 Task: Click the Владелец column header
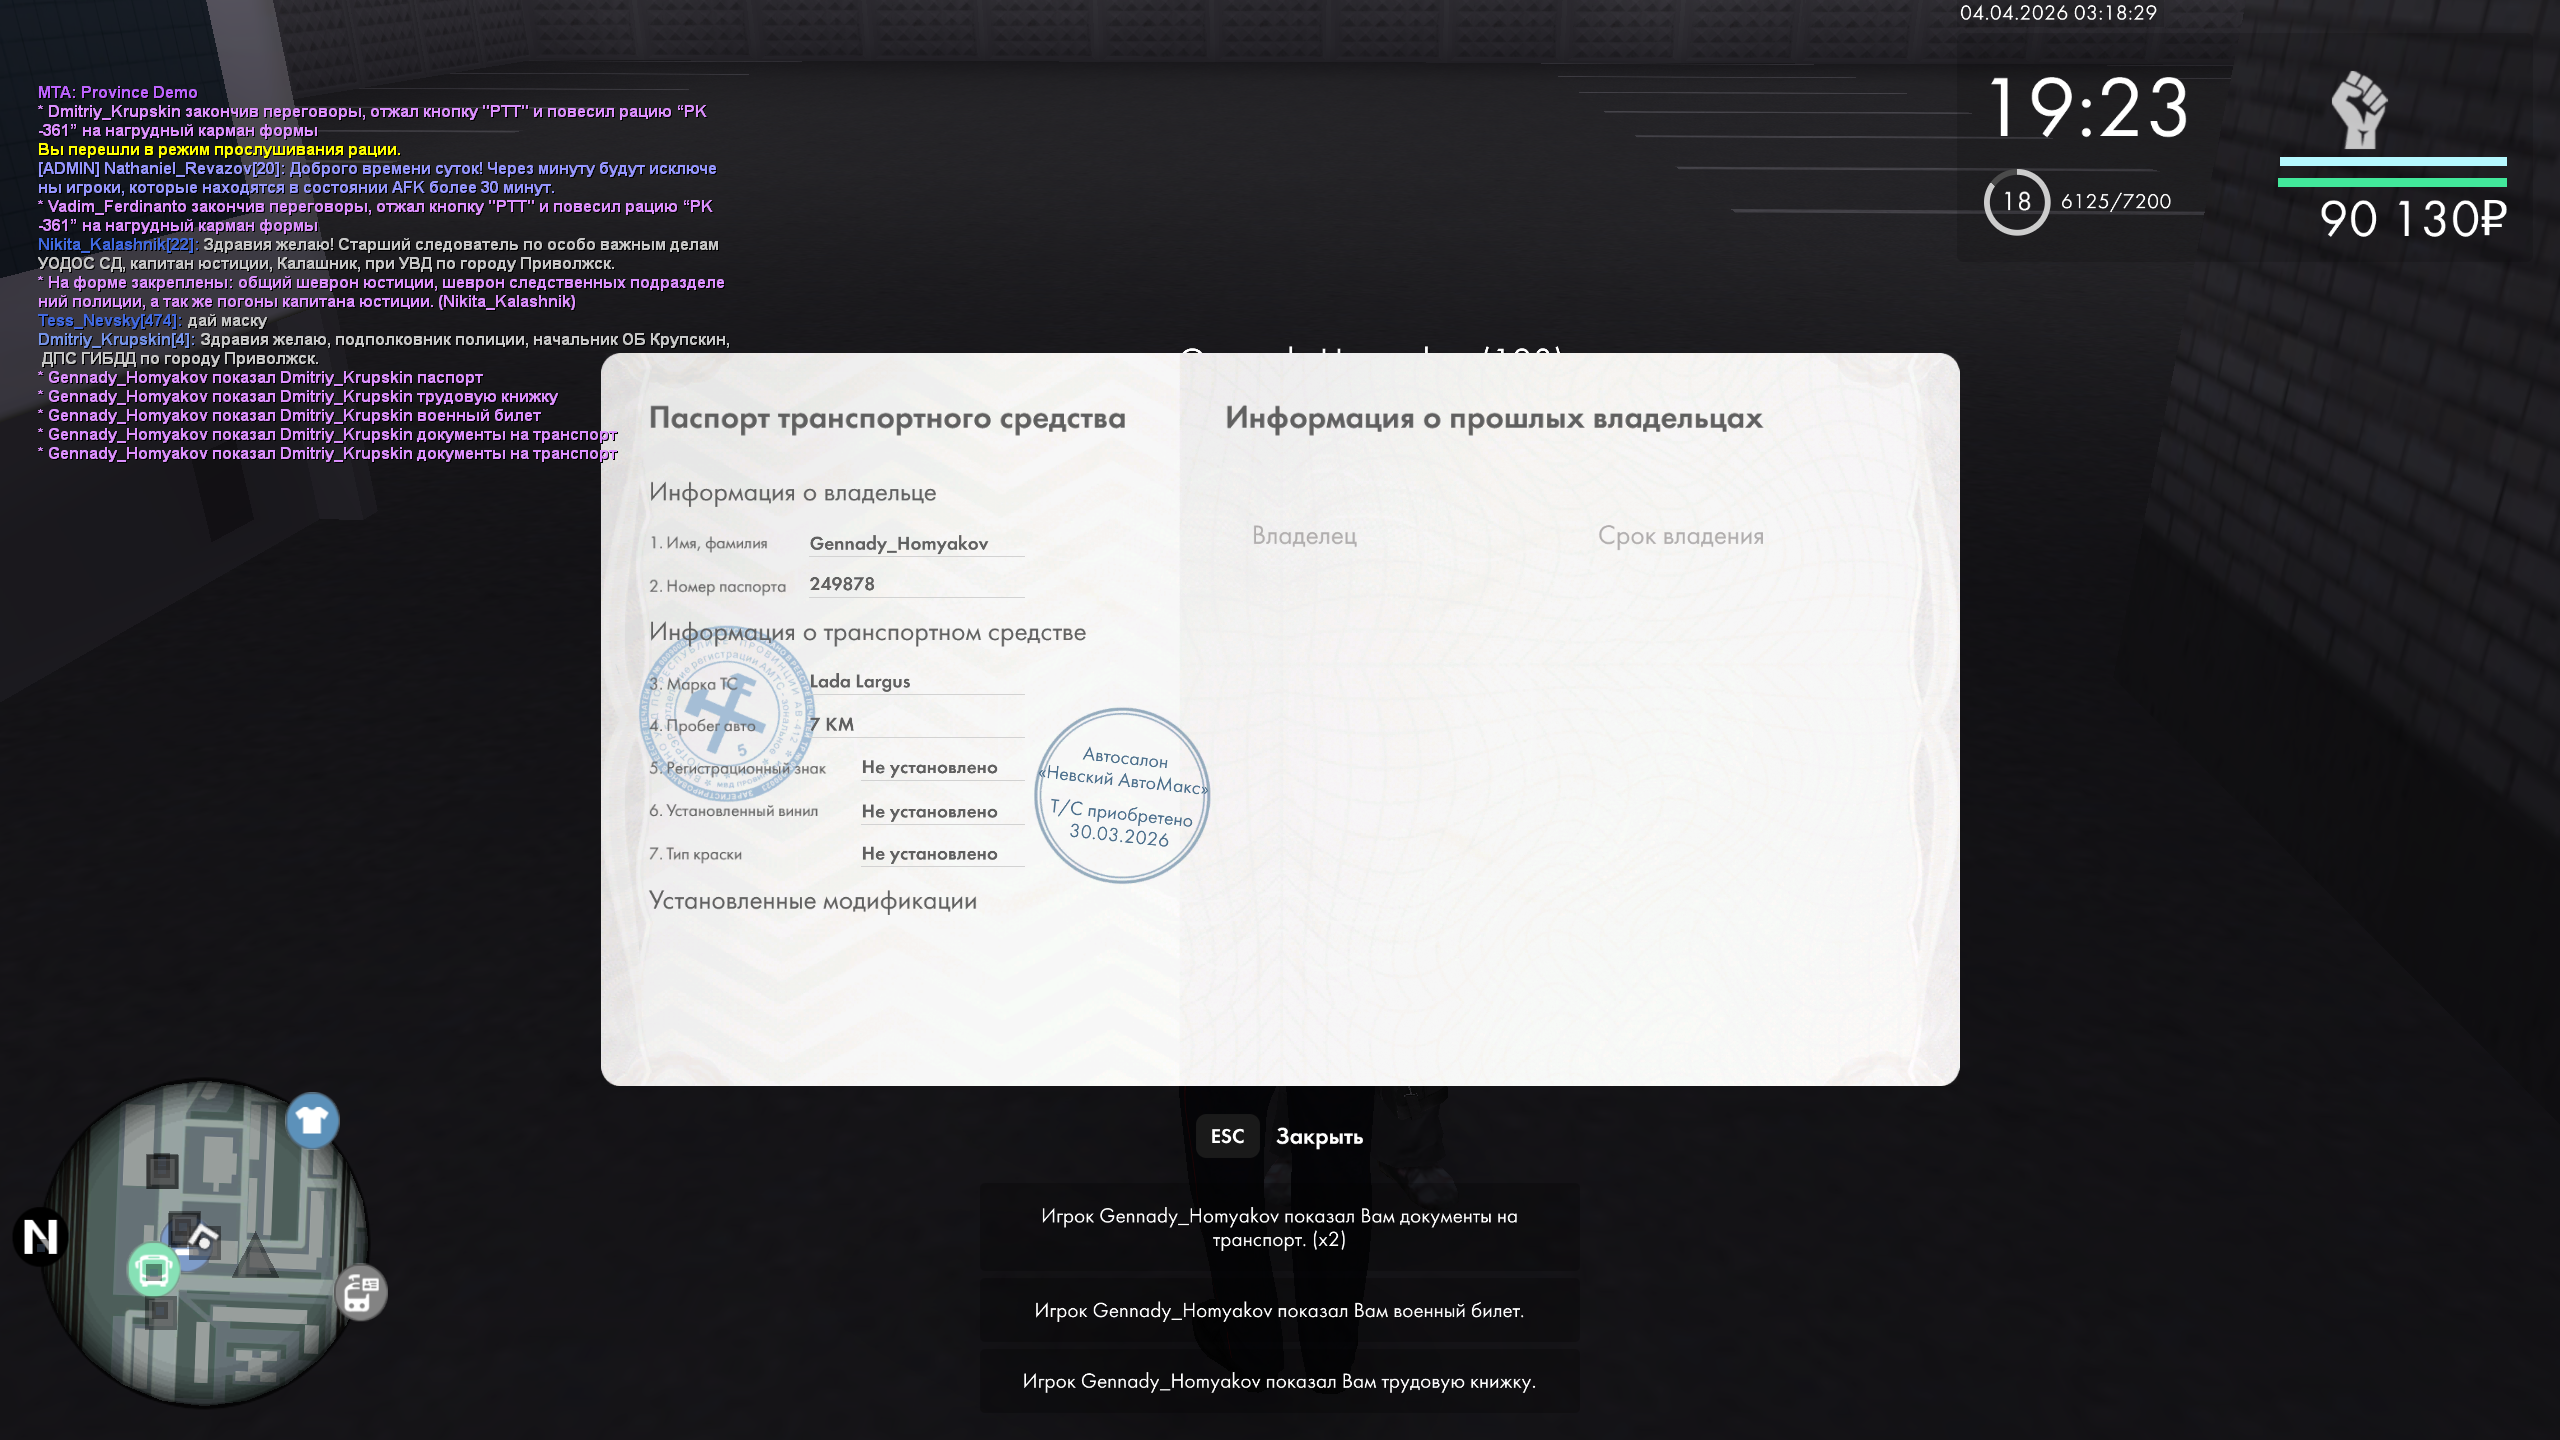[1304, 536]
